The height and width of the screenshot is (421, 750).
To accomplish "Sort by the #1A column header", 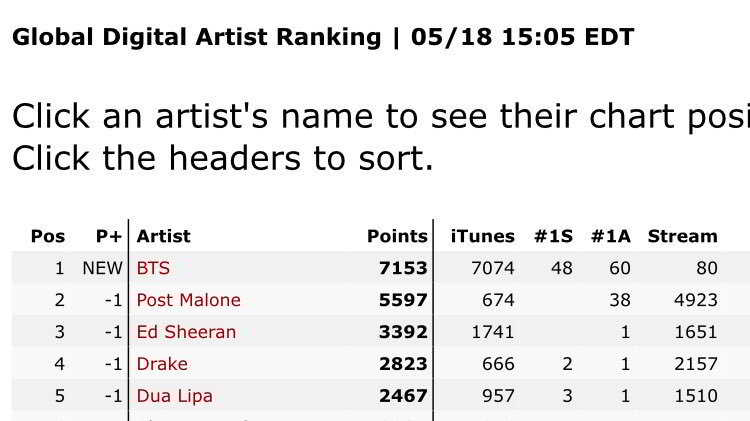I will tap(611, 237).
